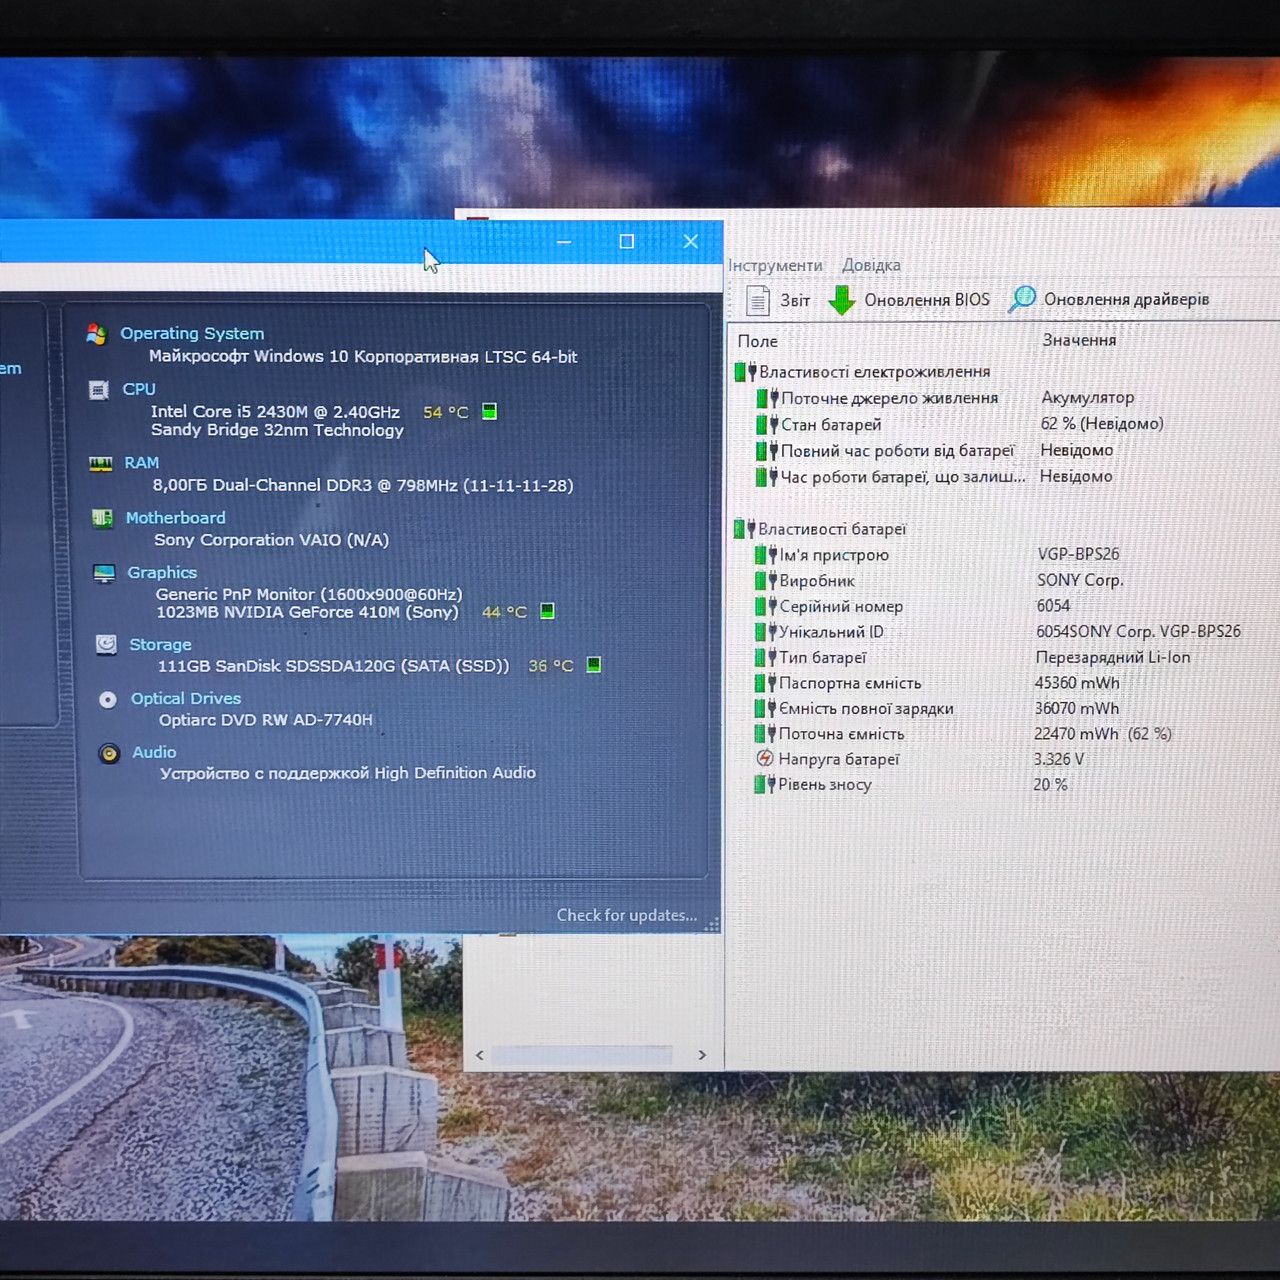Open the Інструменти menu
The image size is (1280, 1280).
[775, 265]
